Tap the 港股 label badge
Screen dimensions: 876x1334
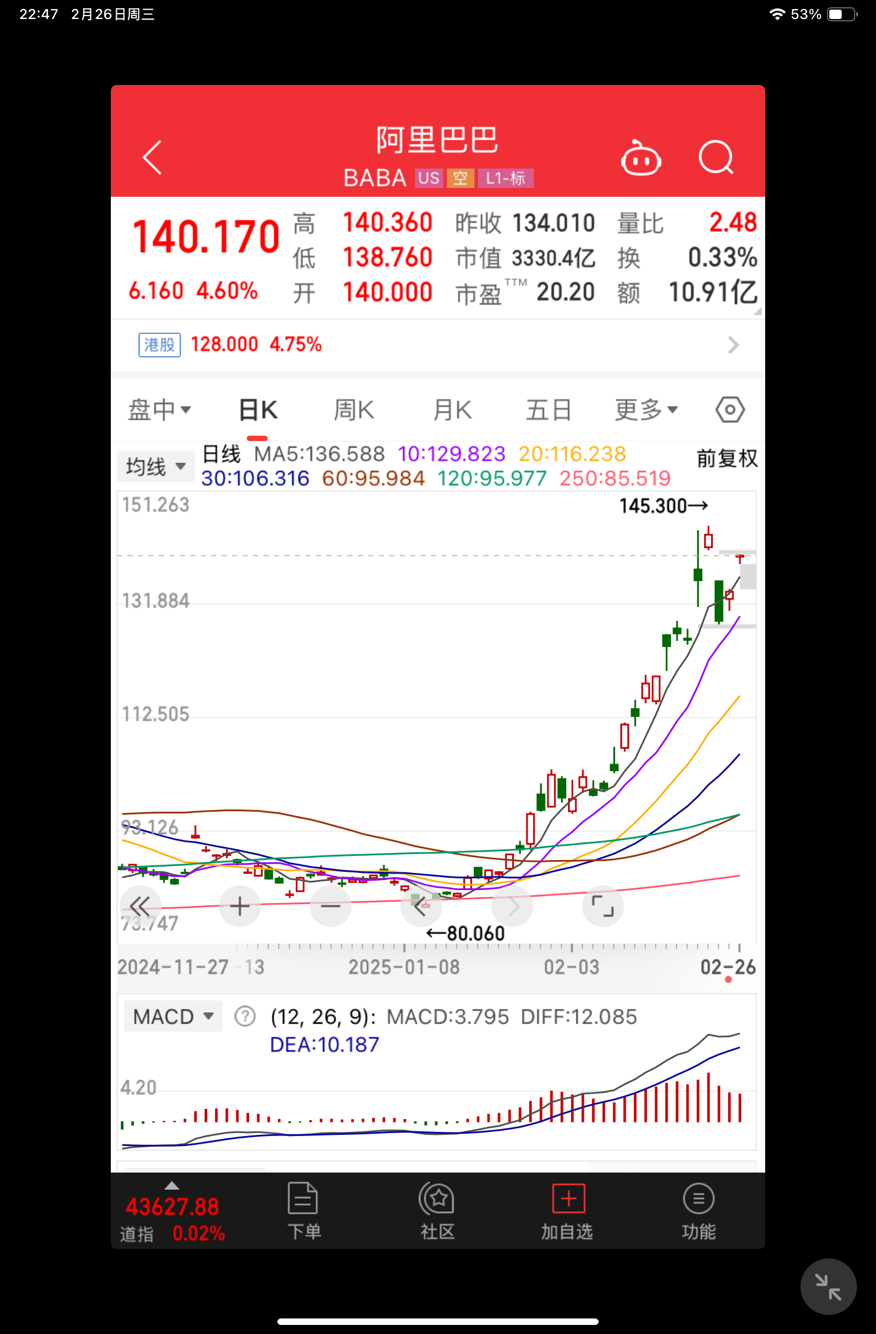159,345
